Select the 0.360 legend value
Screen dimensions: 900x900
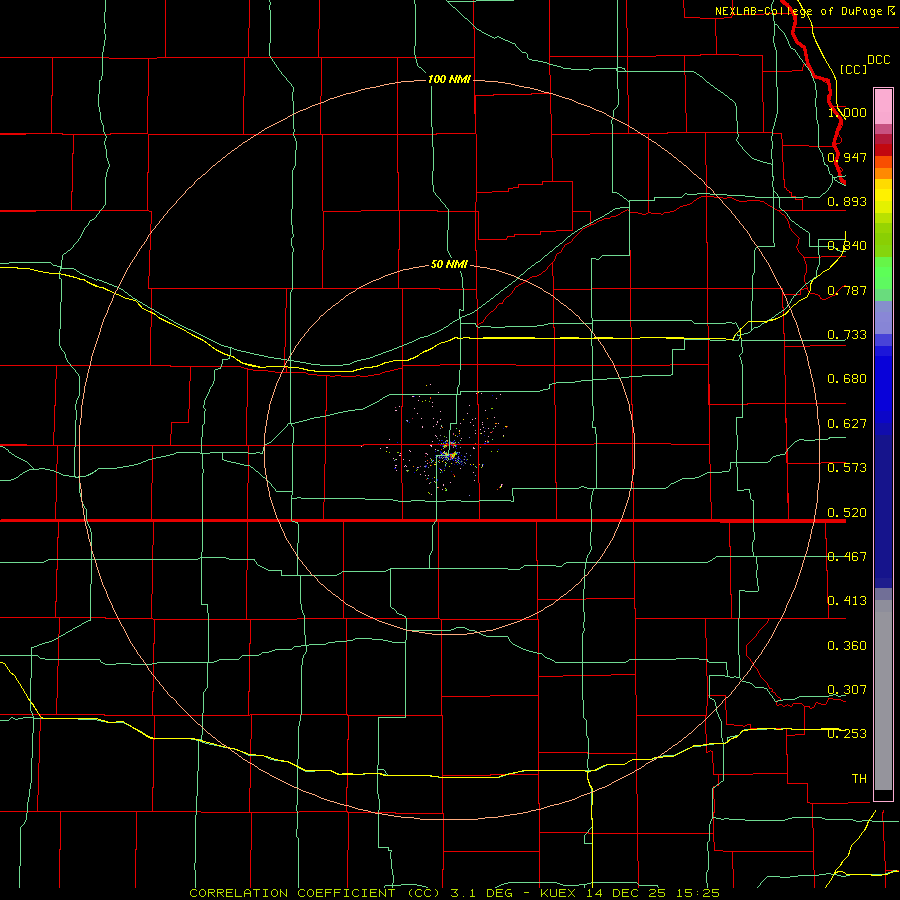point(847,646)
